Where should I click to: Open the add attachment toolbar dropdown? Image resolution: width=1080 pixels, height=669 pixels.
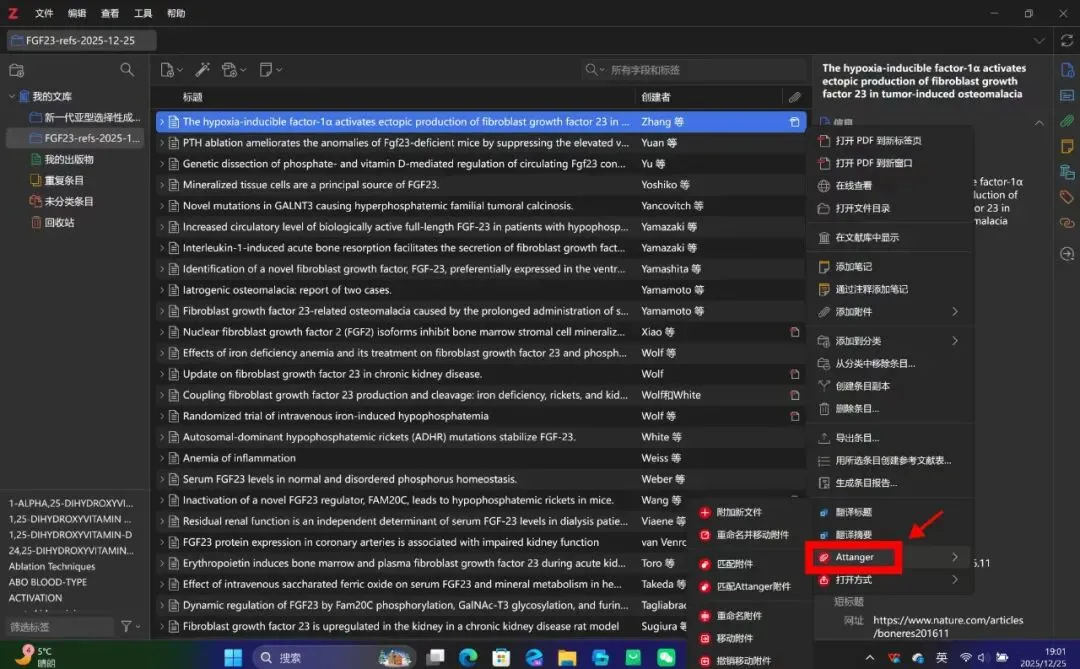pyautogui.click(x=233, y=70)
